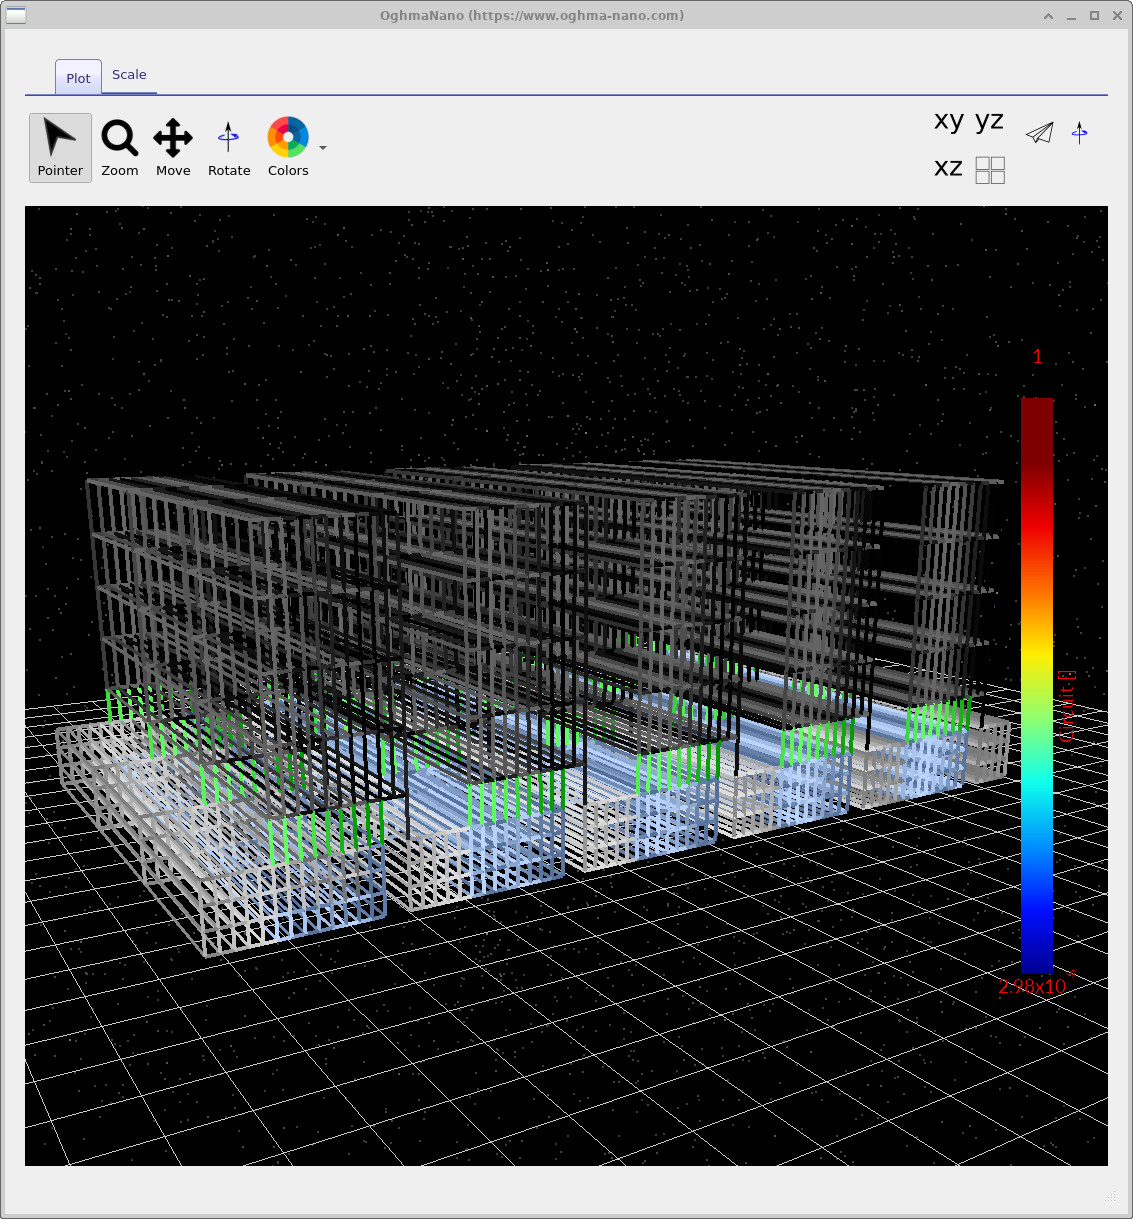Click the maximum value label 1 above the colorbar

(x=1038, y=357)
